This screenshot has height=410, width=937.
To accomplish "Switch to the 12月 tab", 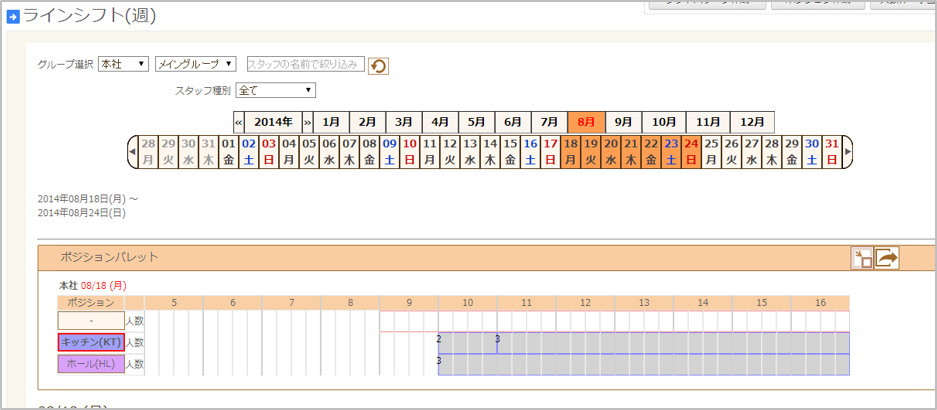I will 752,122.
